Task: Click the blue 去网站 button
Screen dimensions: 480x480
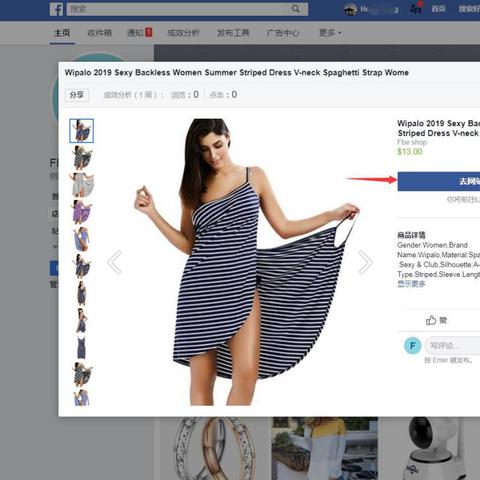Action: pyautogui.click(x=439, y=181)
